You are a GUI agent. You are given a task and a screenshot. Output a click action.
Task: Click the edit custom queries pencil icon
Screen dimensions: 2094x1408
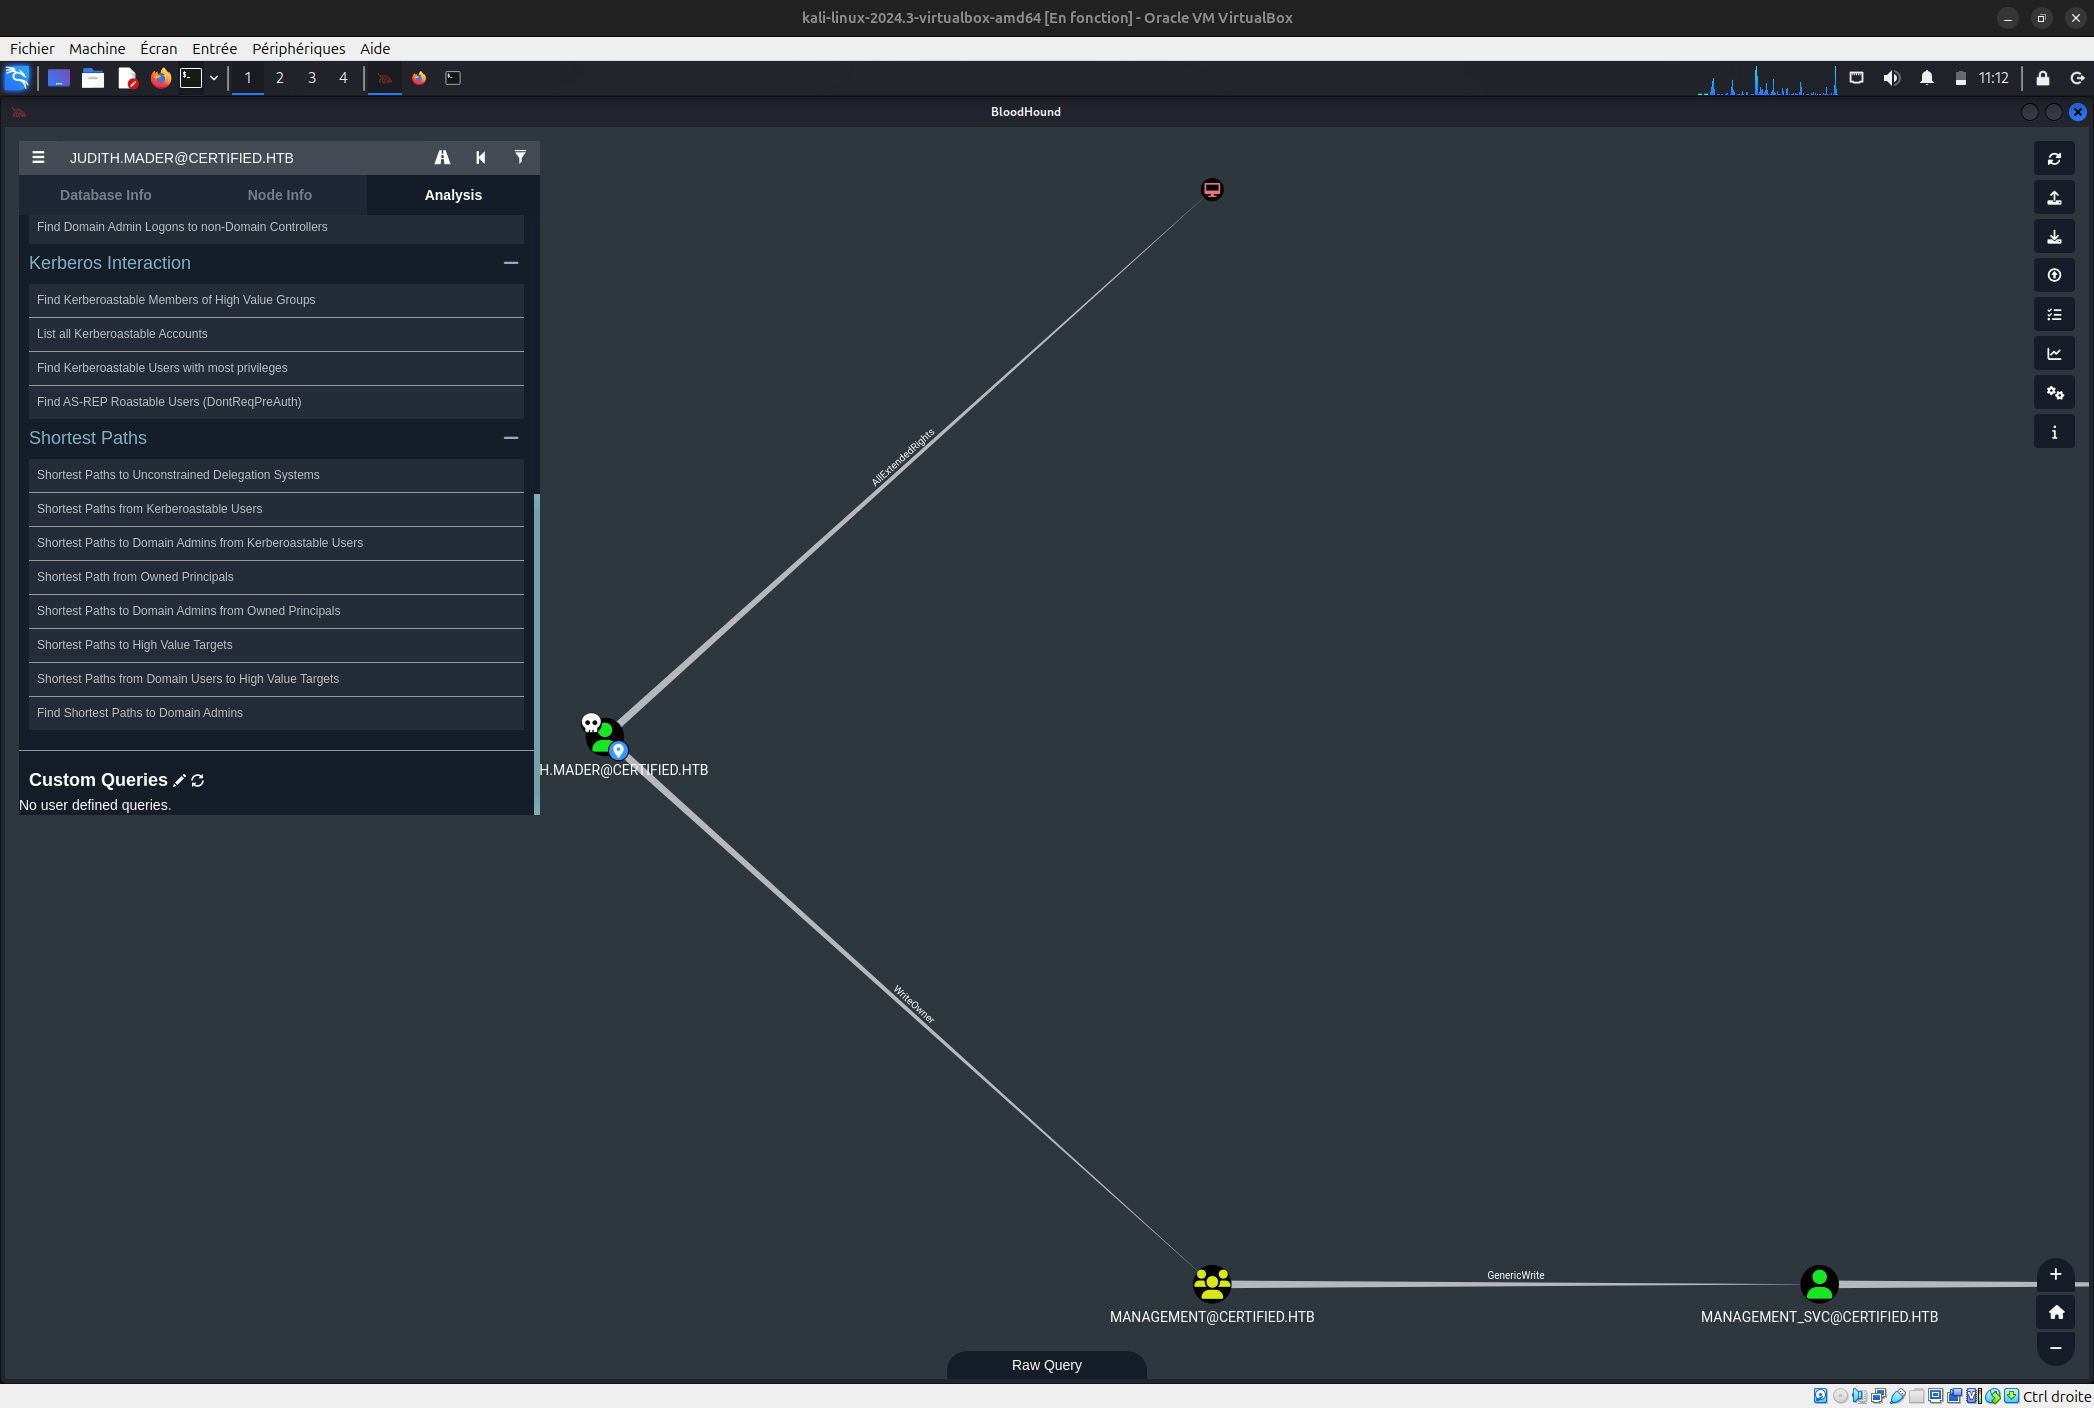pyautogui.click(x=180, y=780)
